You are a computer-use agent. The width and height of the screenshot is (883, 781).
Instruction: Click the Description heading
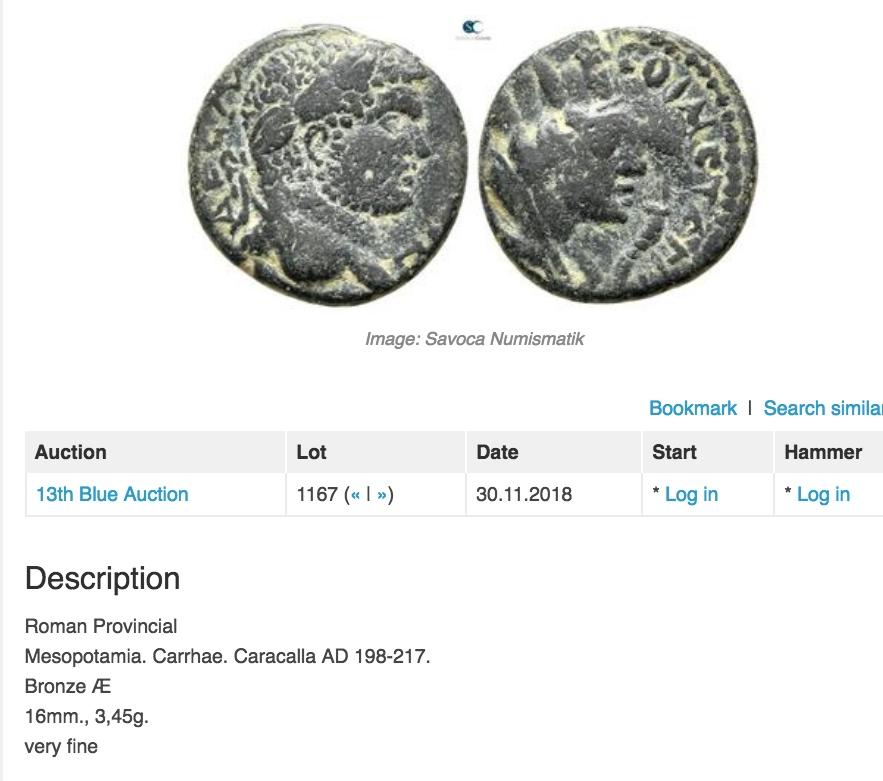point(102,579)
